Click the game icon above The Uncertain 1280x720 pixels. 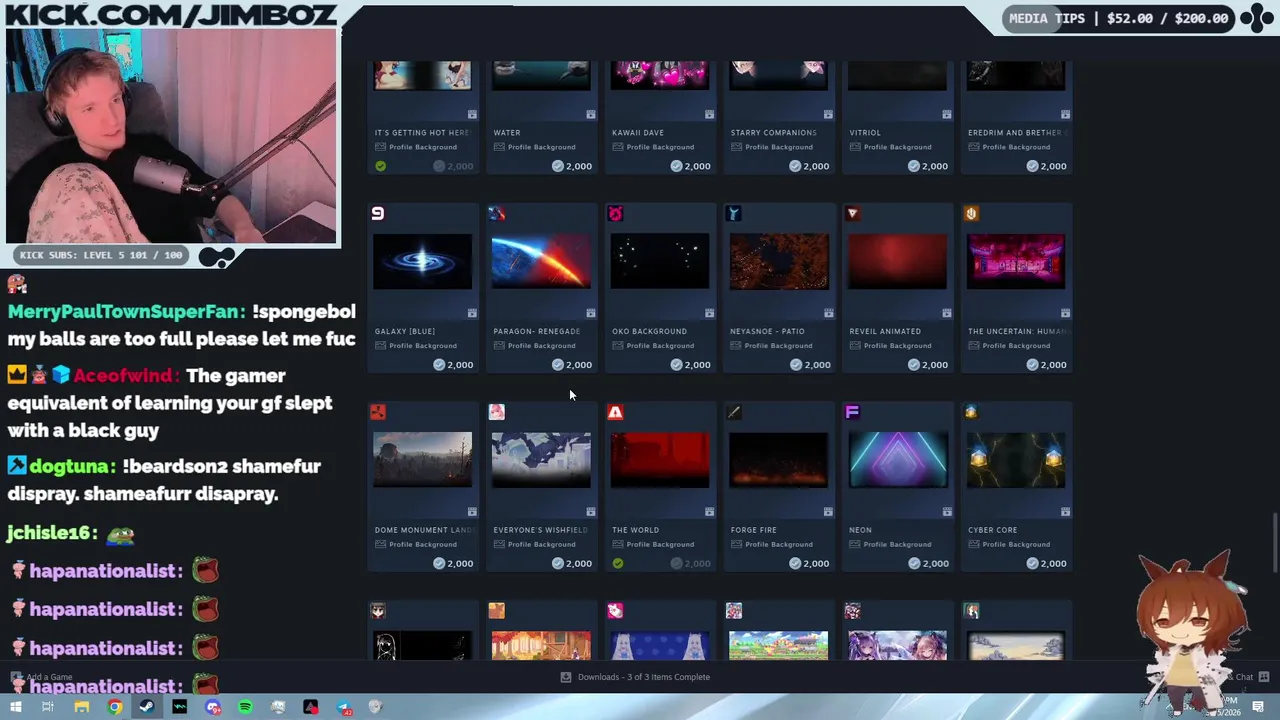tap(971, 213)
